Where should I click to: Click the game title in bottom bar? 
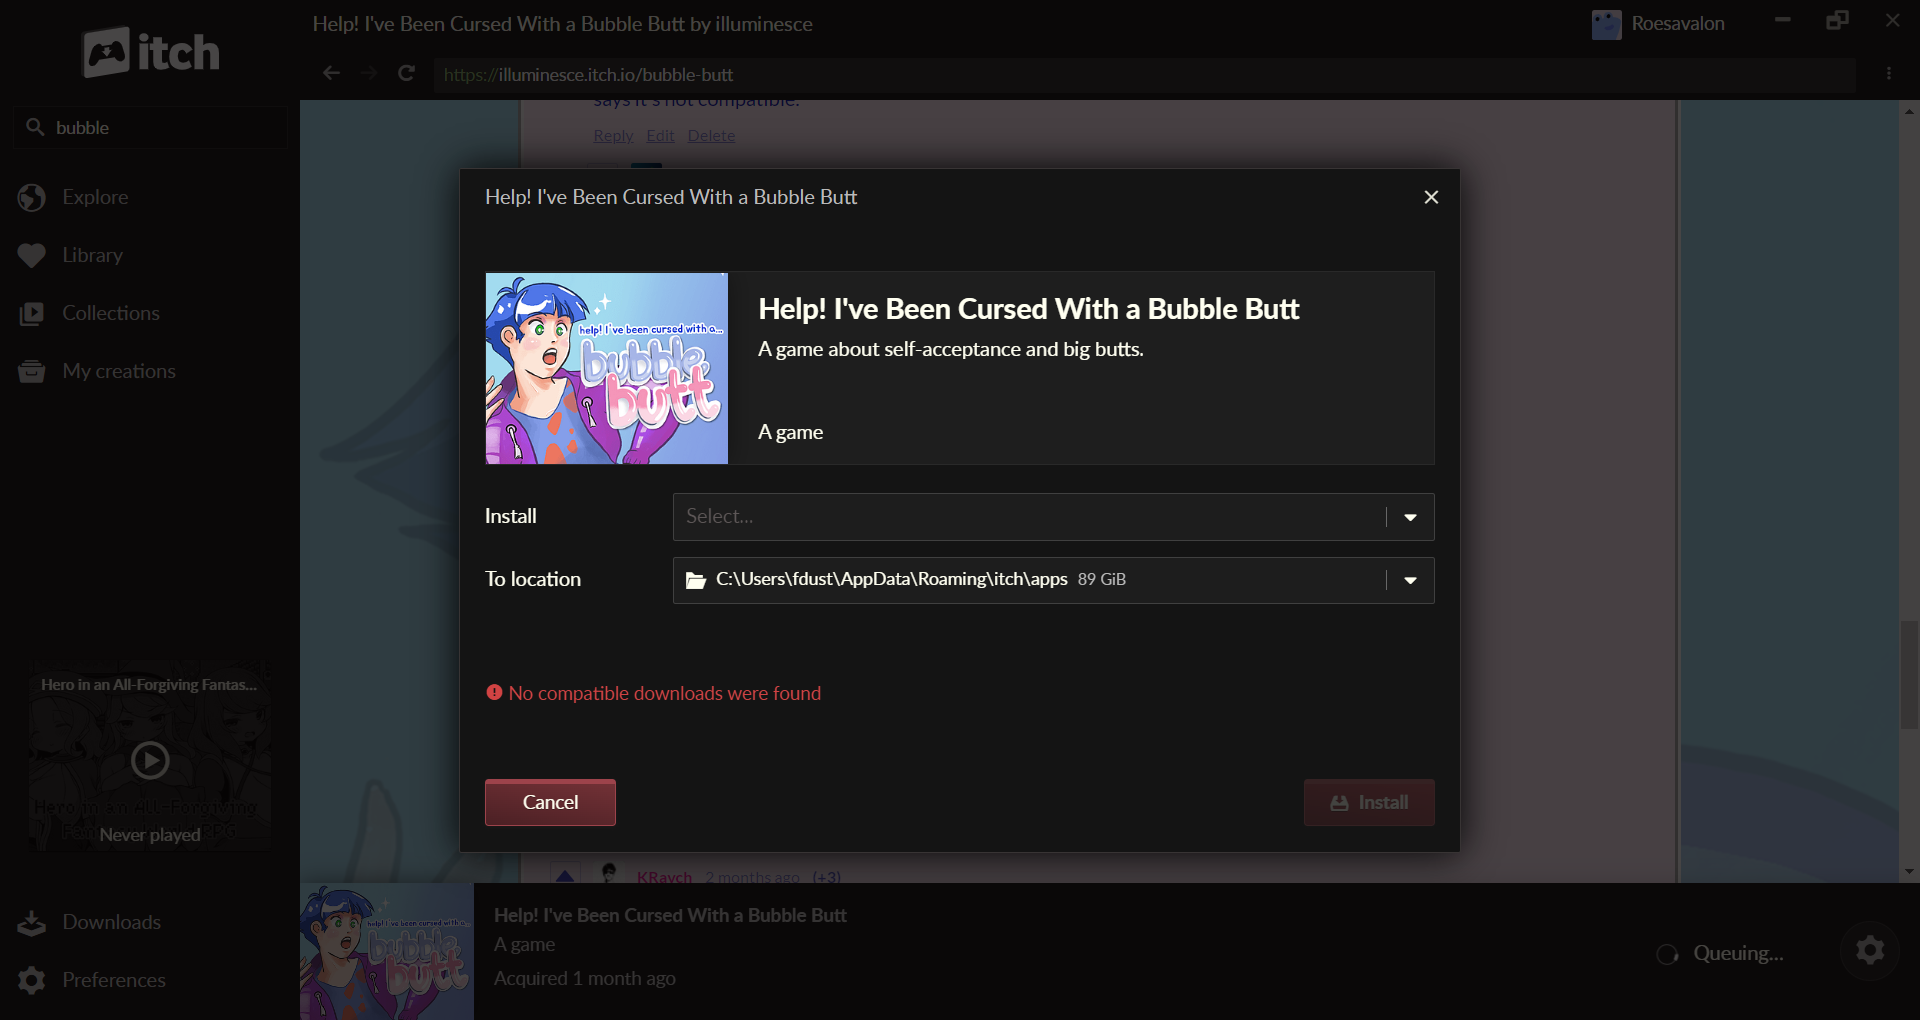coord(670,915)
